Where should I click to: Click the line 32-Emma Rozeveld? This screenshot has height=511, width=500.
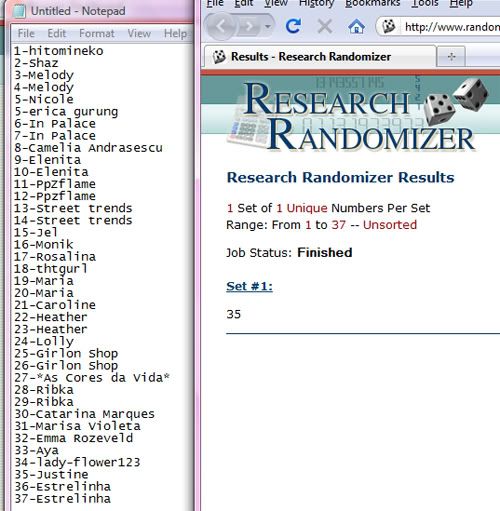click(73, 438)
